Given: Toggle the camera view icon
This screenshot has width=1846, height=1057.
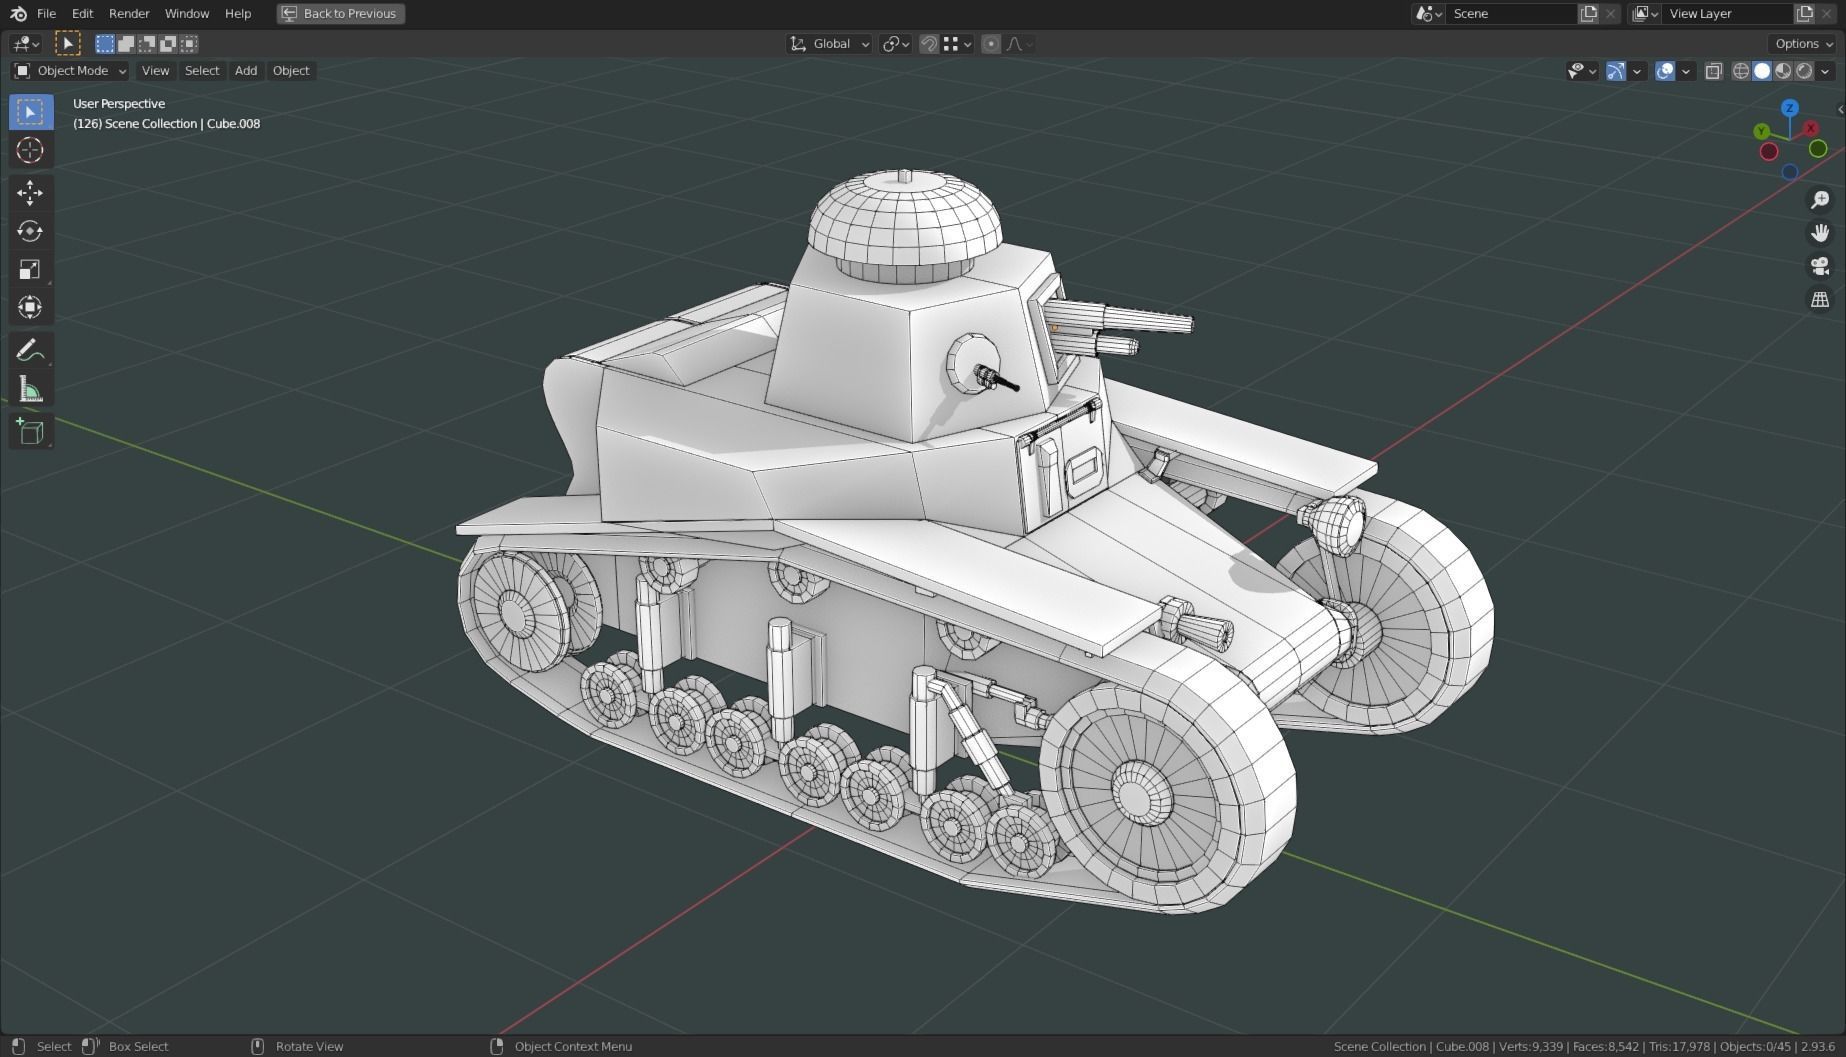Looking at the screenshot, I should pyautogui.click(x=1820, y=266).
